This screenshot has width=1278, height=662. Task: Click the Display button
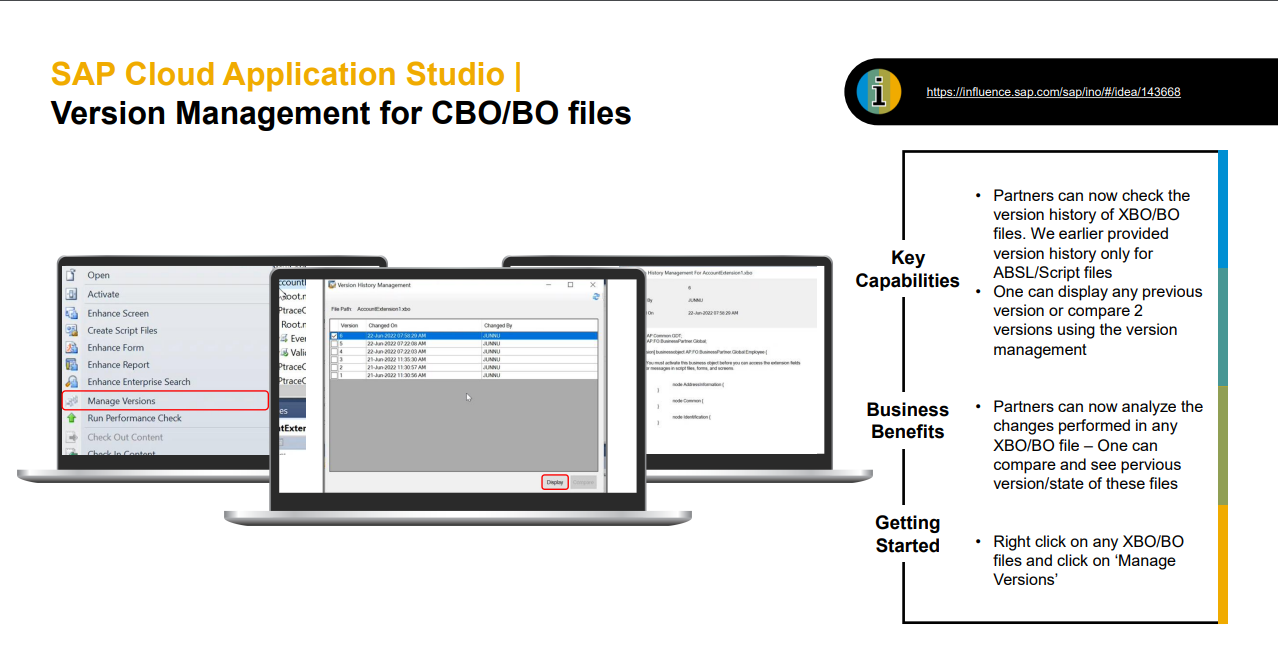pos(555,482)
